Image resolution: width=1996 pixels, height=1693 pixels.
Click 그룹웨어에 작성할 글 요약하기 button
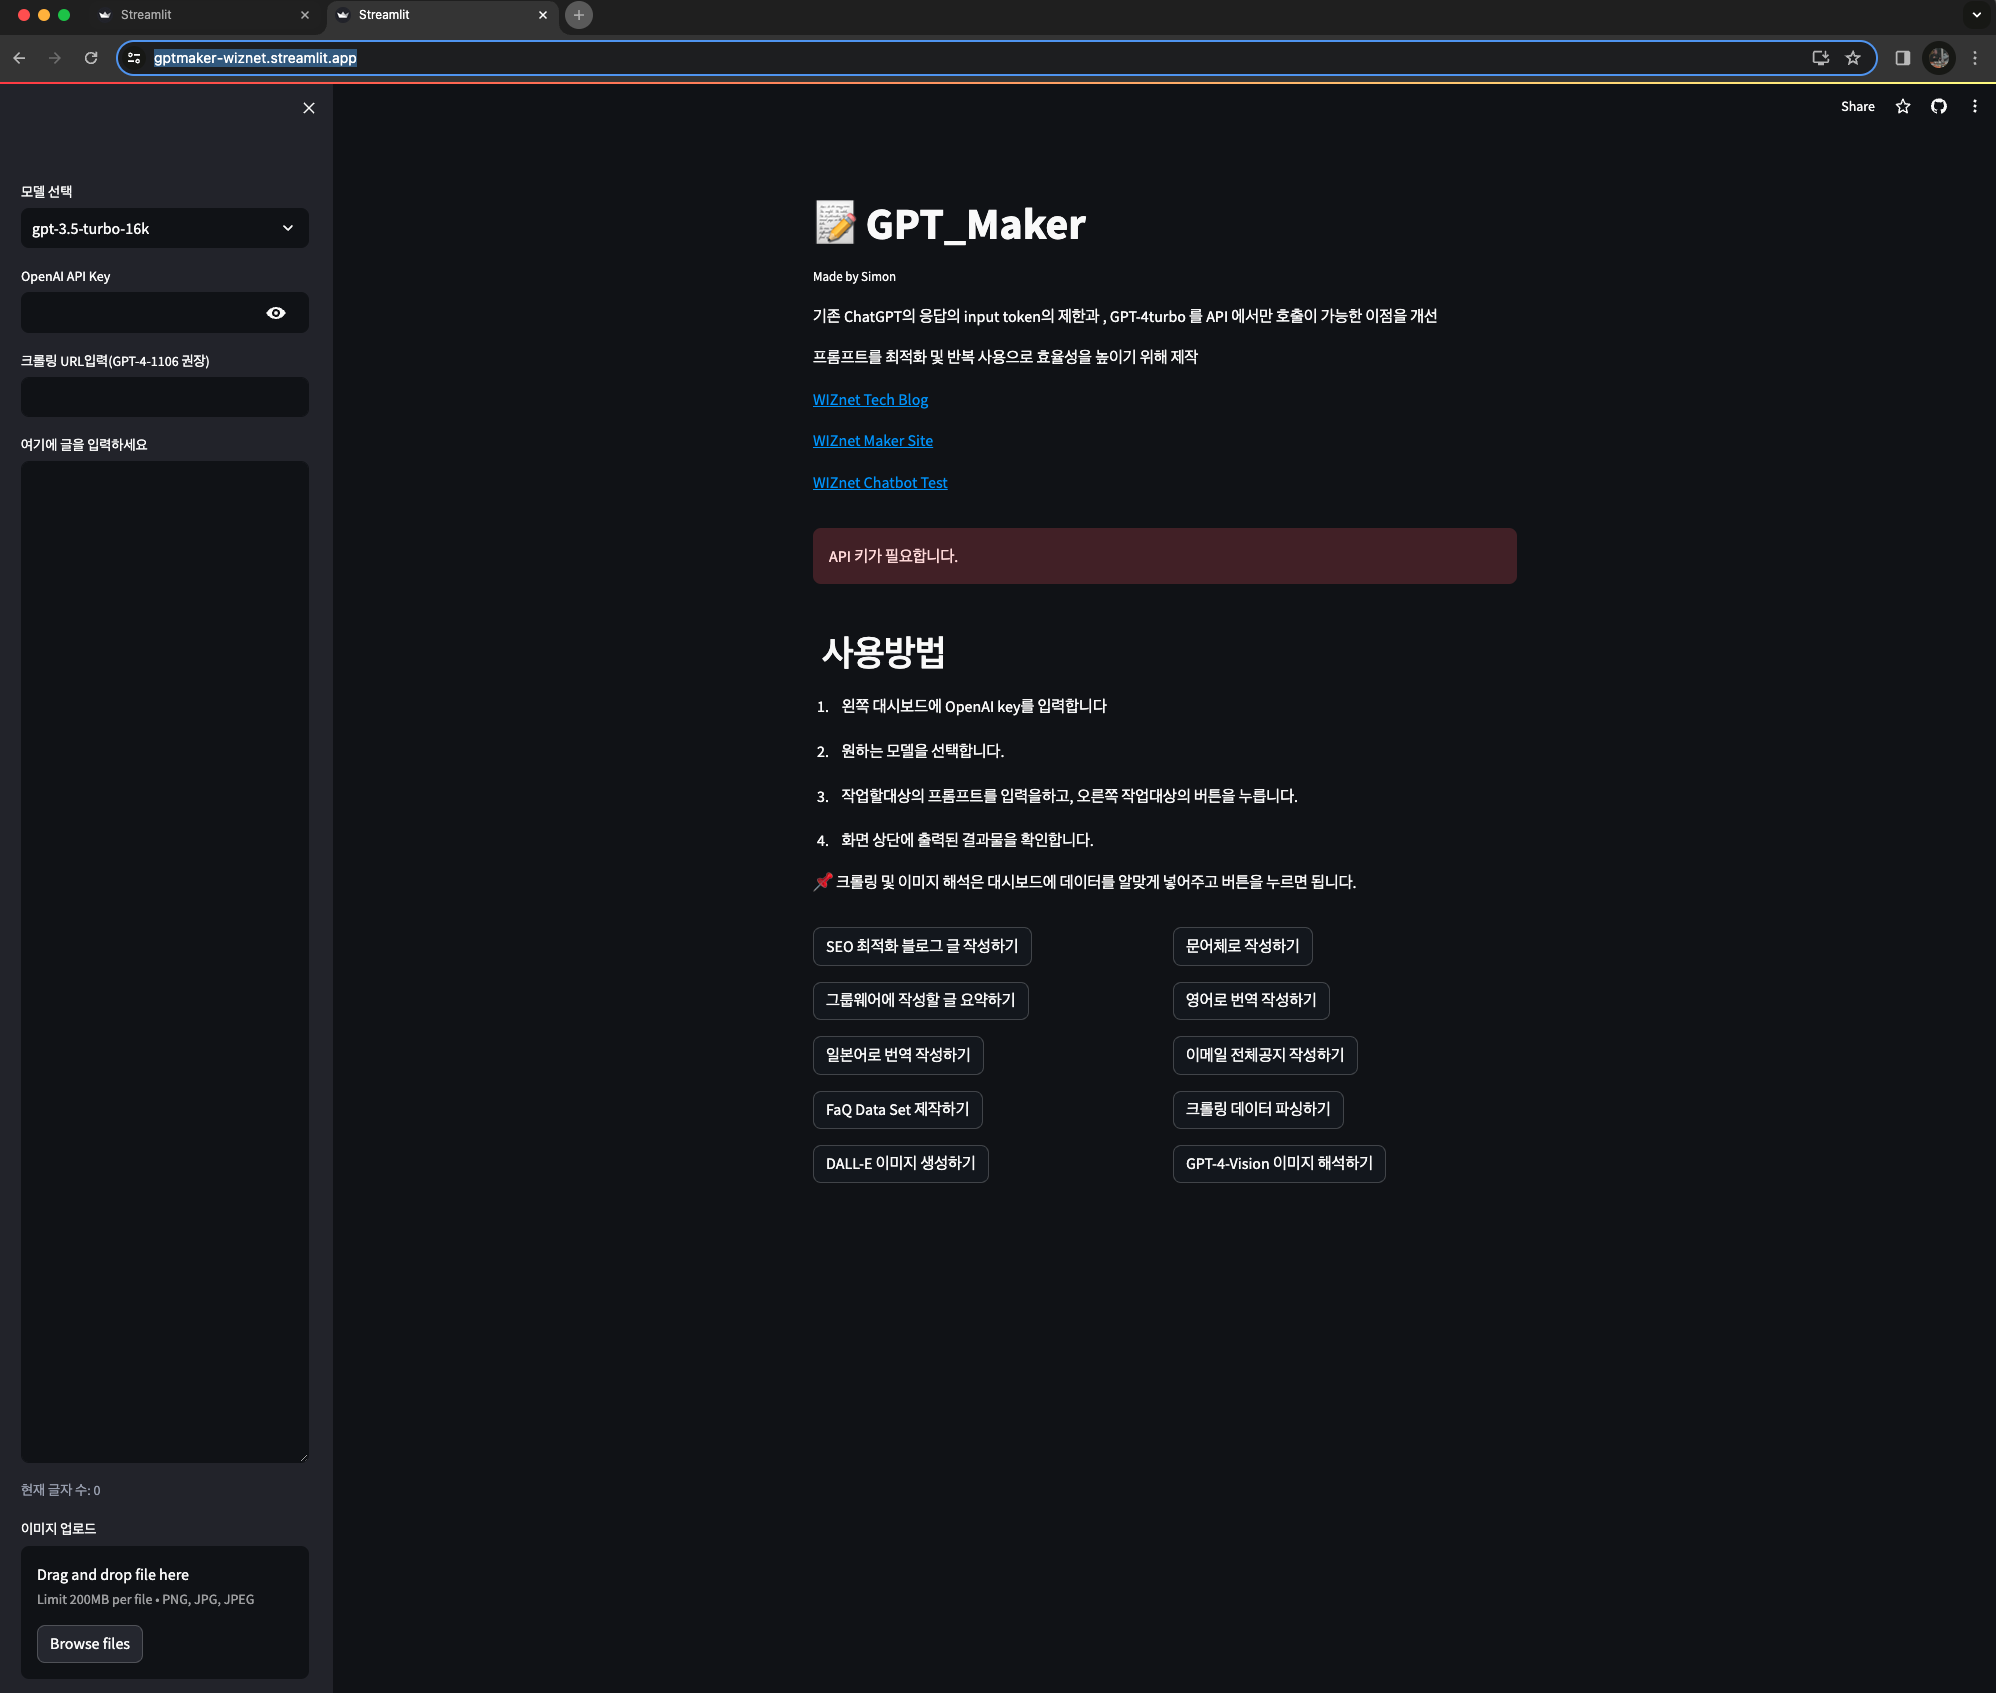[921, 1000]
